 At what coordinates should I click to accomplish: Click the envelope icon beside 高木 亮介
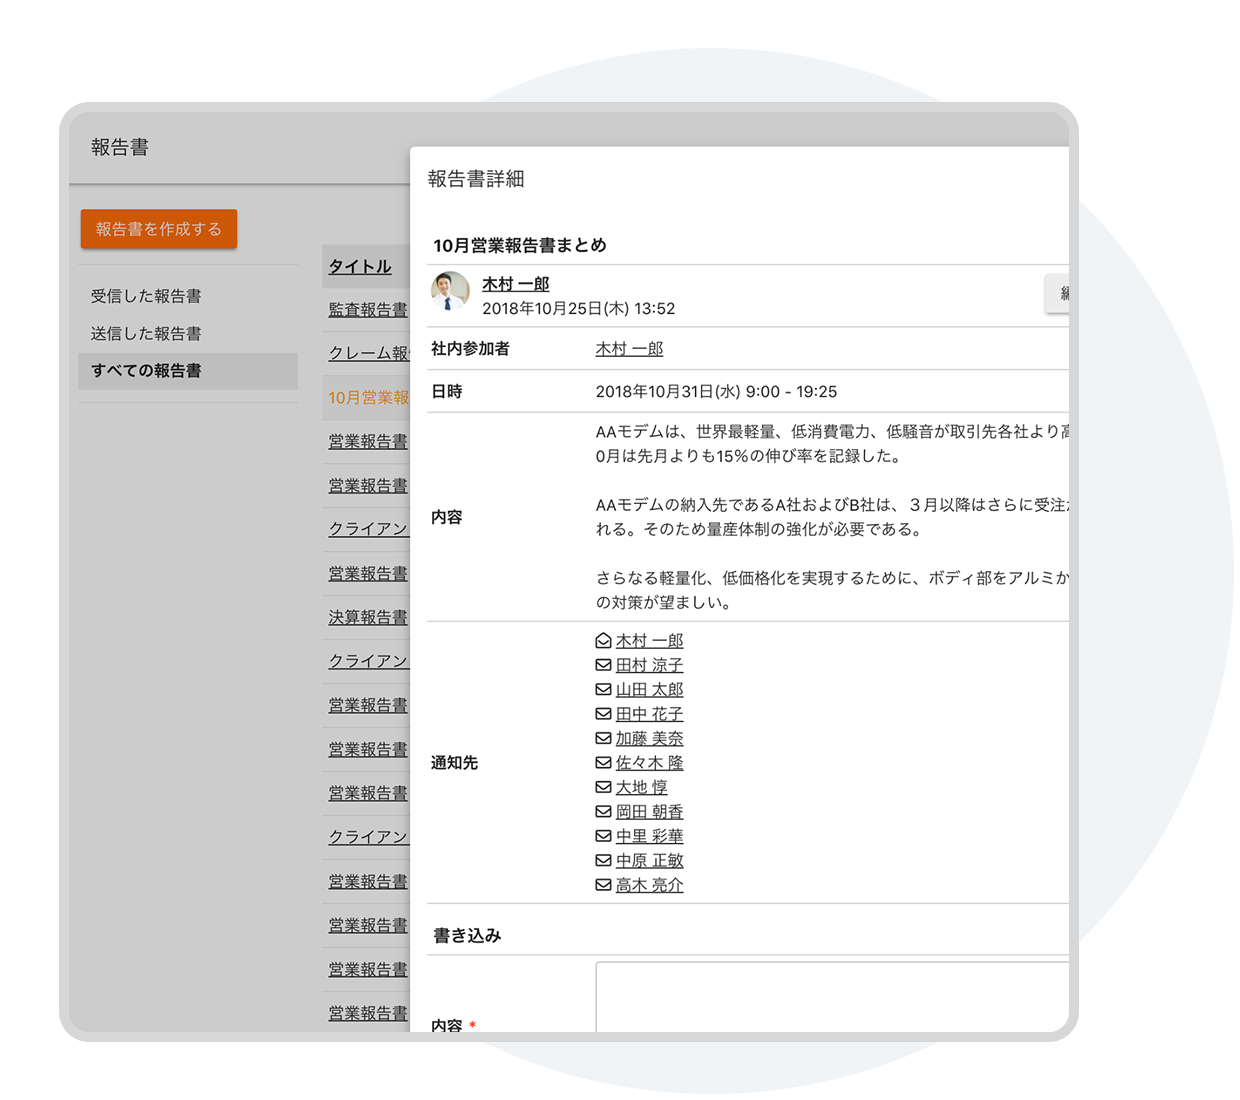click(602, 884)
